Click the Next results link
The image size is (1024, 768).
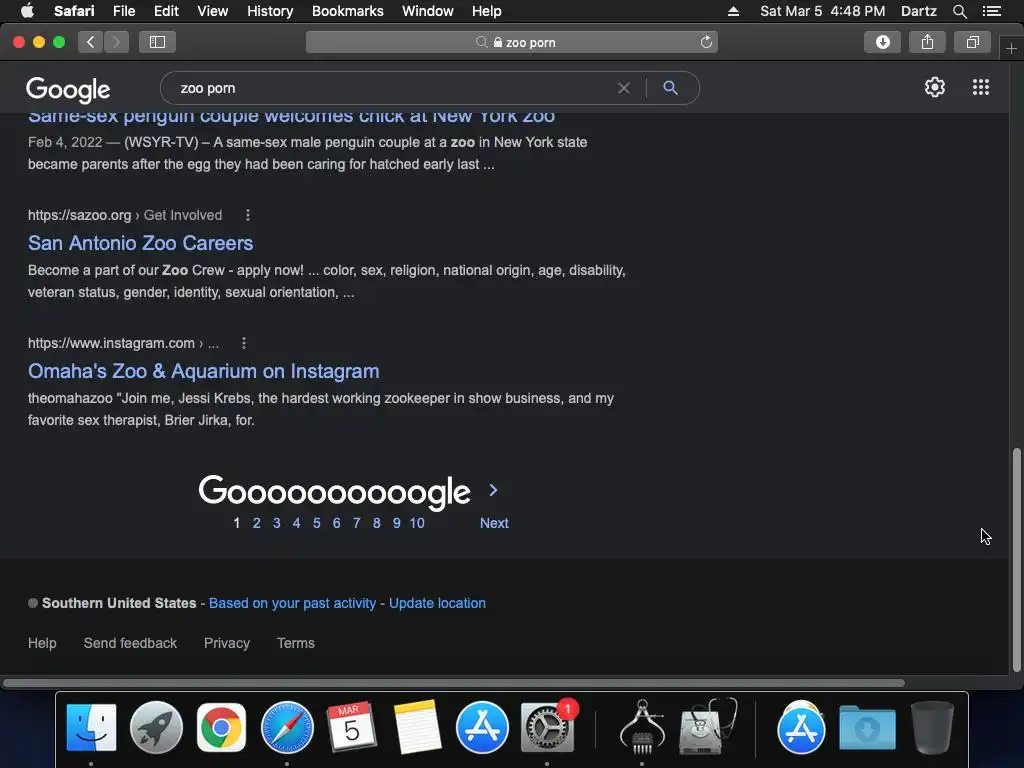point(494,523)
